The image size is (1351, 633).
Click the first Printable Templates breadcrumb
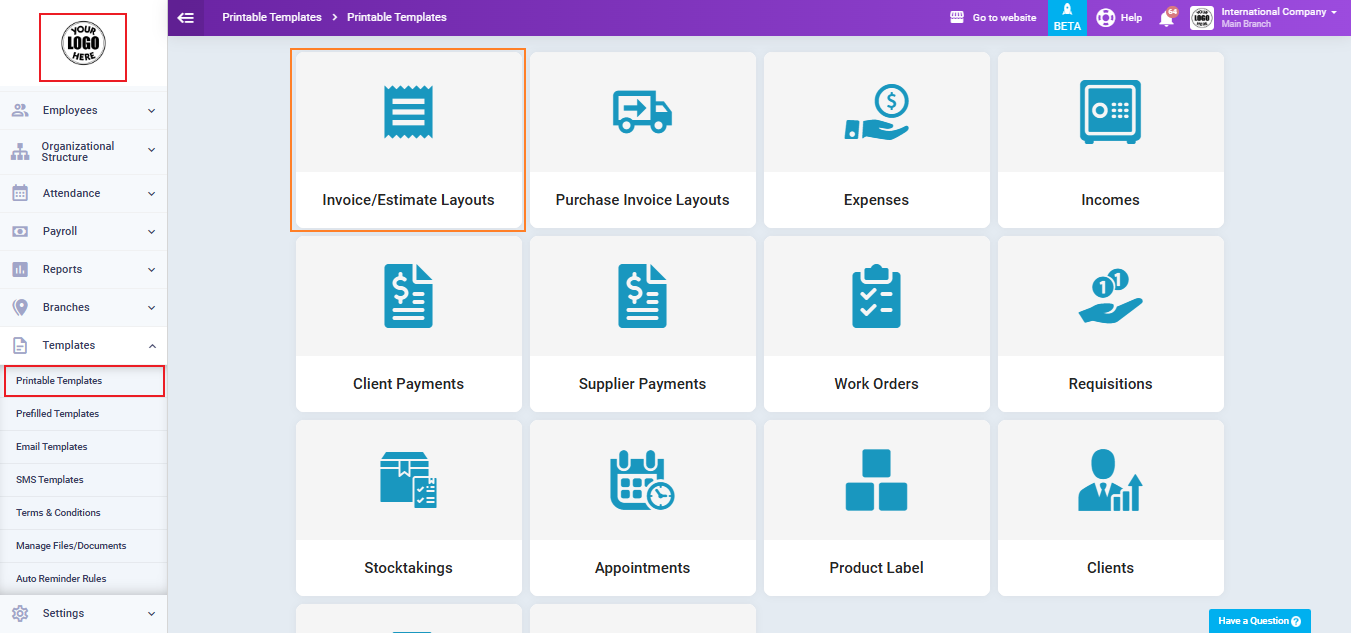click(272, 17)
